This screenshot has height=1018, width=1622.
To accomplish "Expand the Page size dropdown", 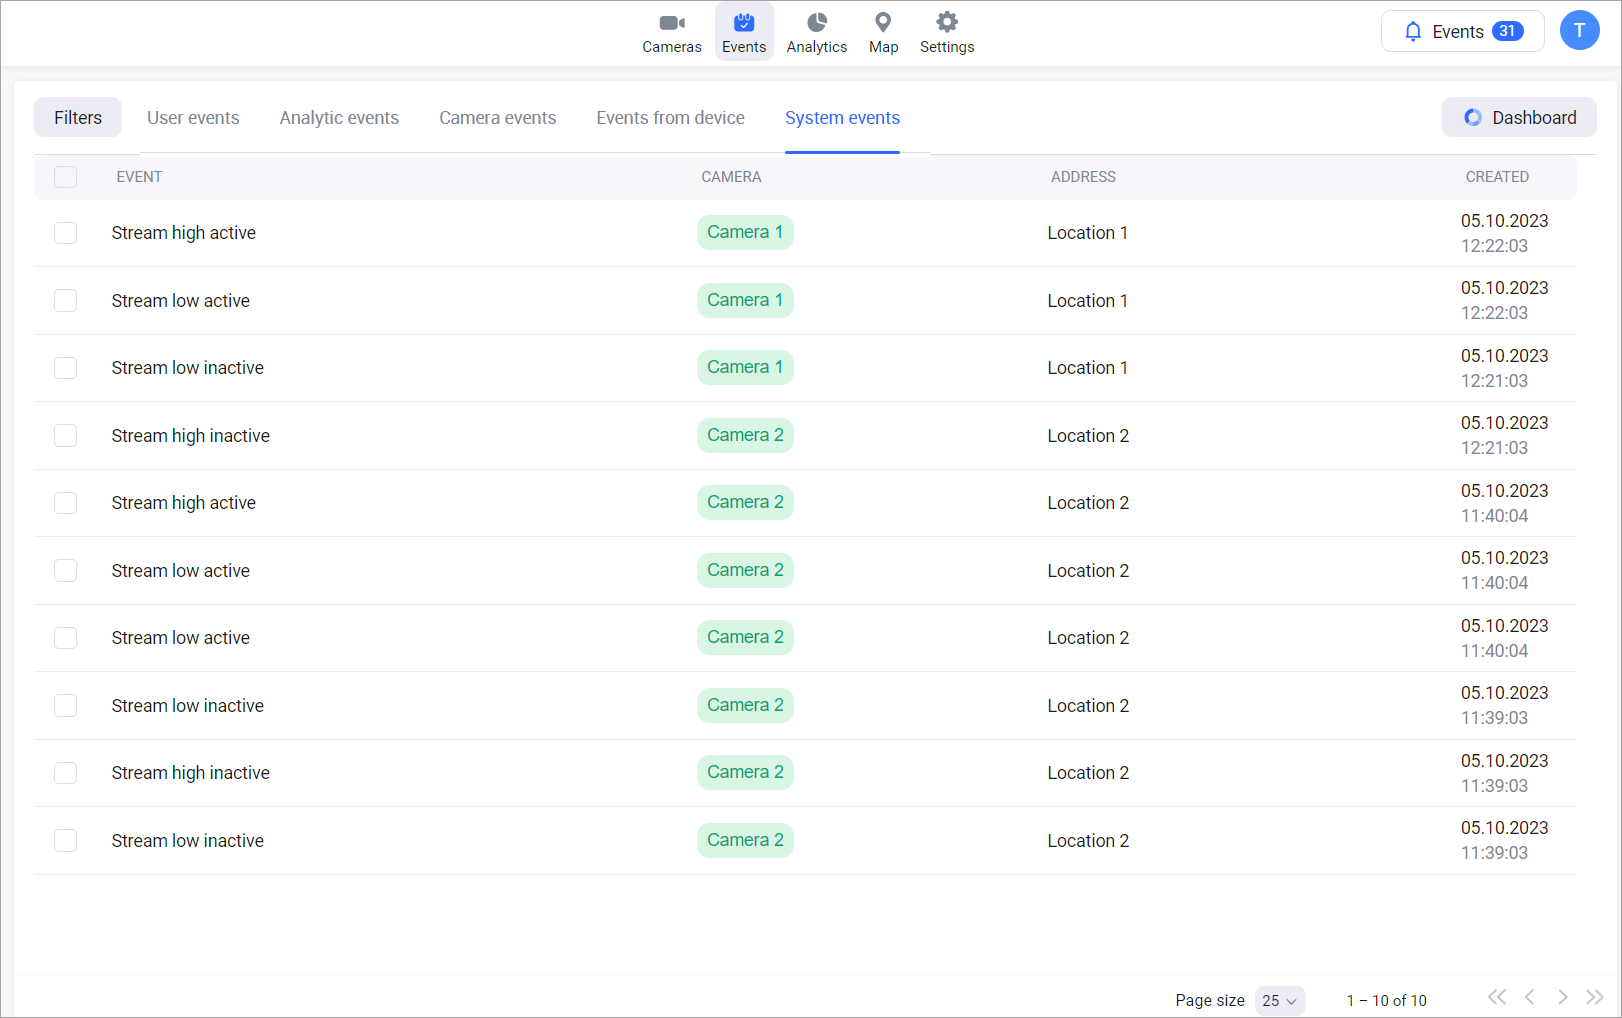I will 1280,1000.
